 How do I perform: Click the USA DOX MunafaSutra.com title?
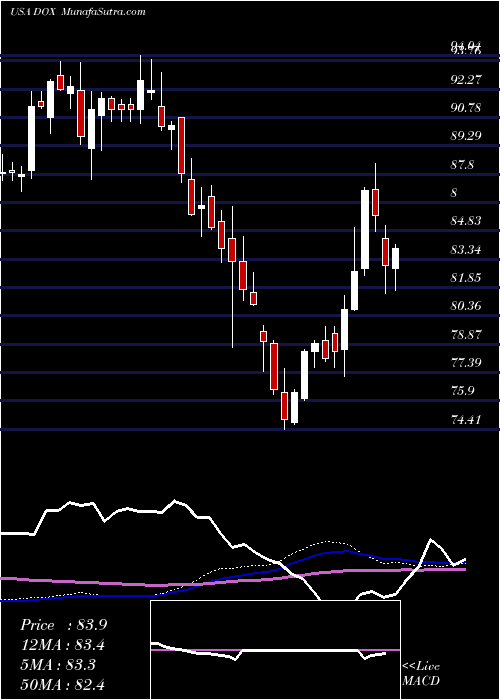coord(78,11)
